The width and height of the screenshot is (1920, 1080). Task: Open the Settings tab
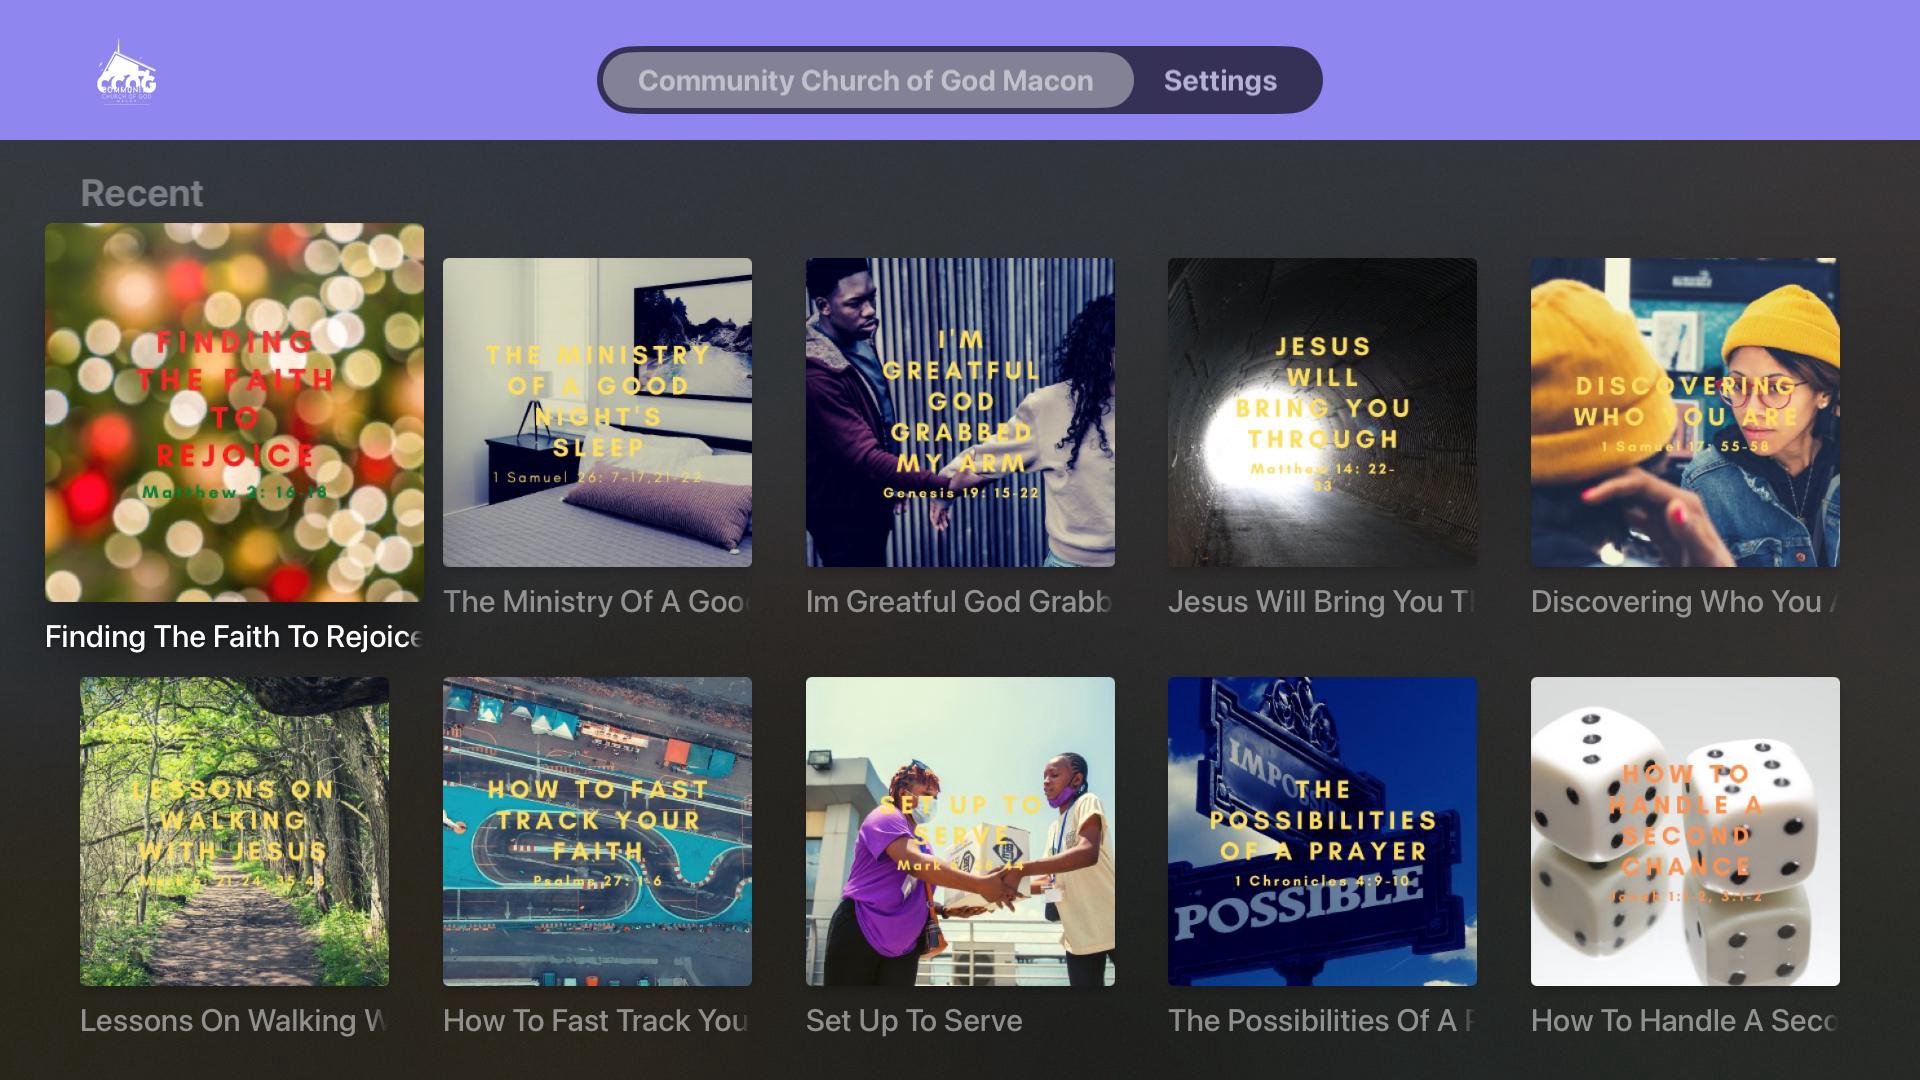[x=1220, y=80]
